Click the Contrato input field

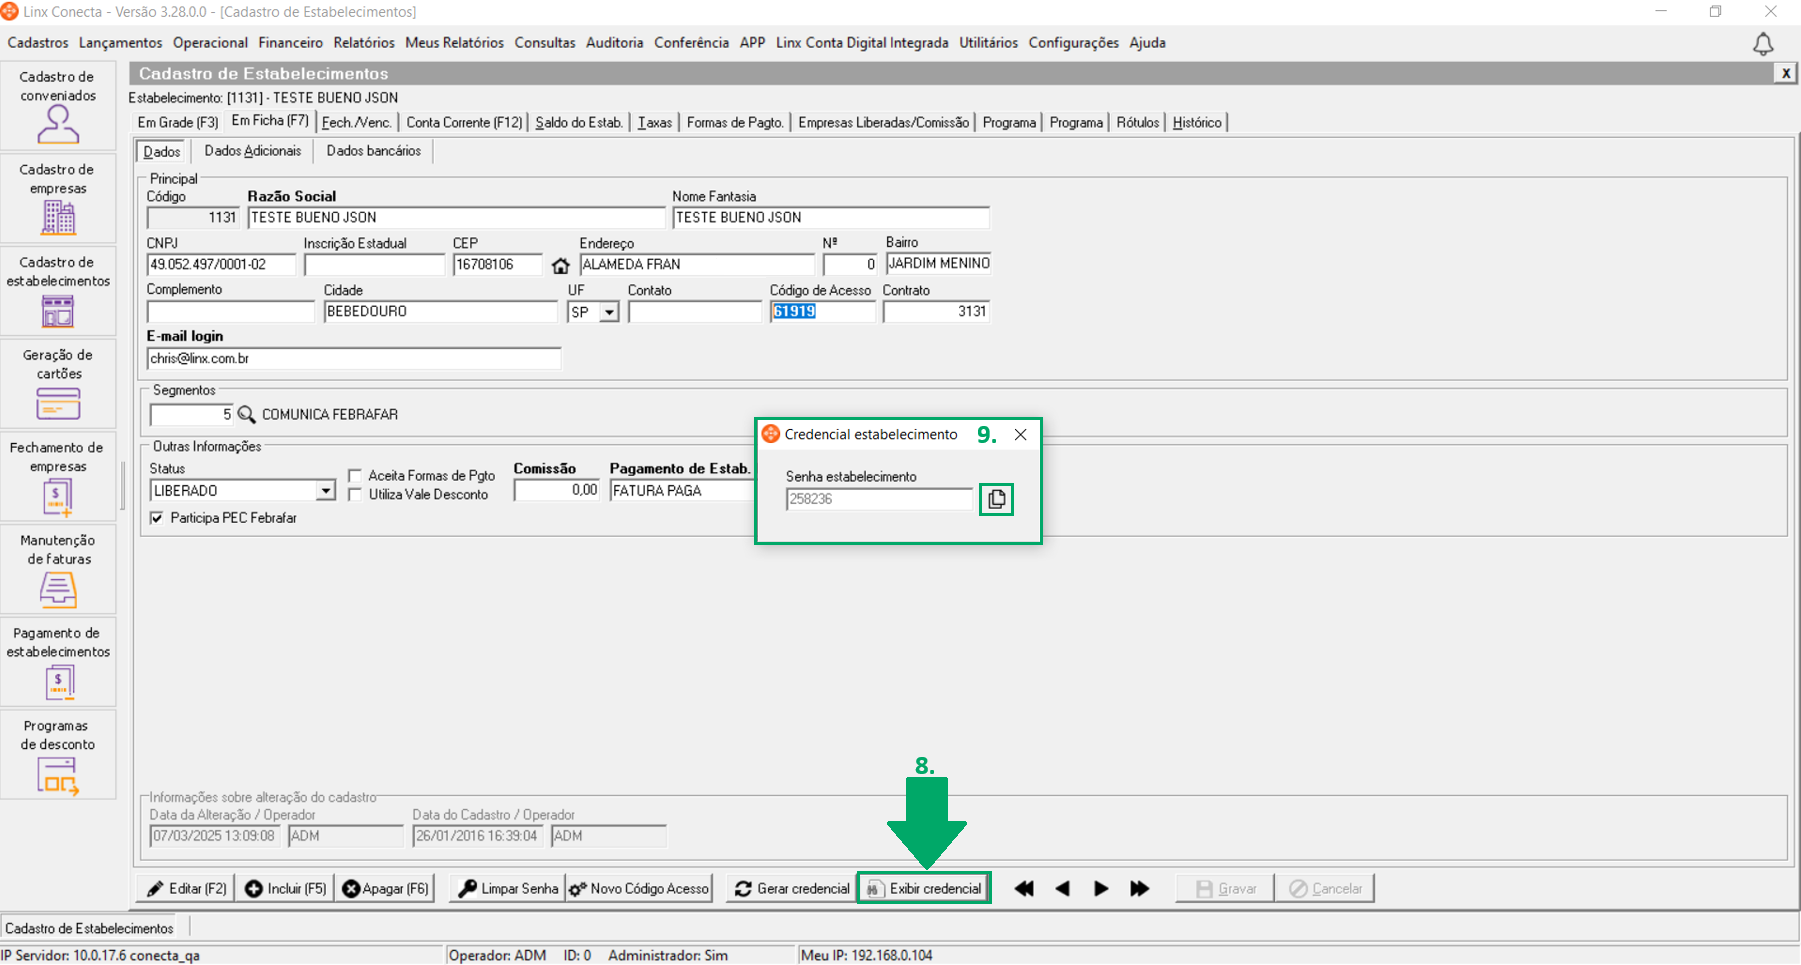937,312
